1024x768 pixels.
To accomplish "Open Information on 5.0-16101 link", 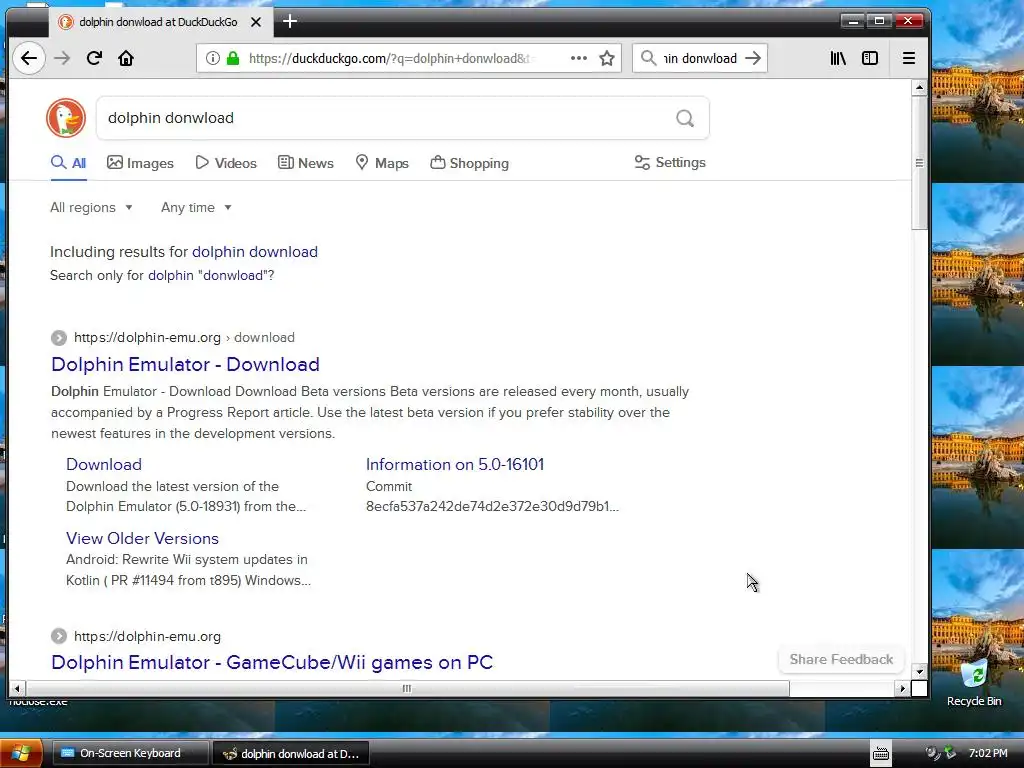I will [x=455, y=464].
